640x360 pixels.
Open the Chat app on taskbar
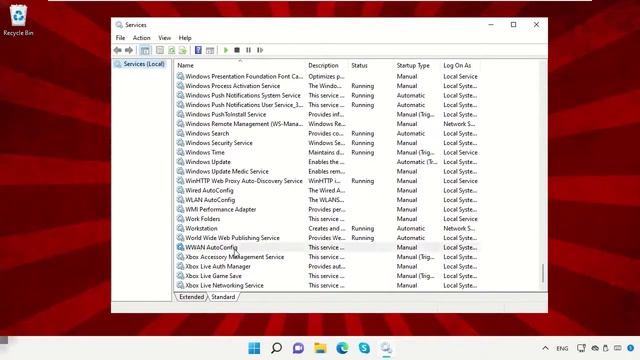point(298,348)
